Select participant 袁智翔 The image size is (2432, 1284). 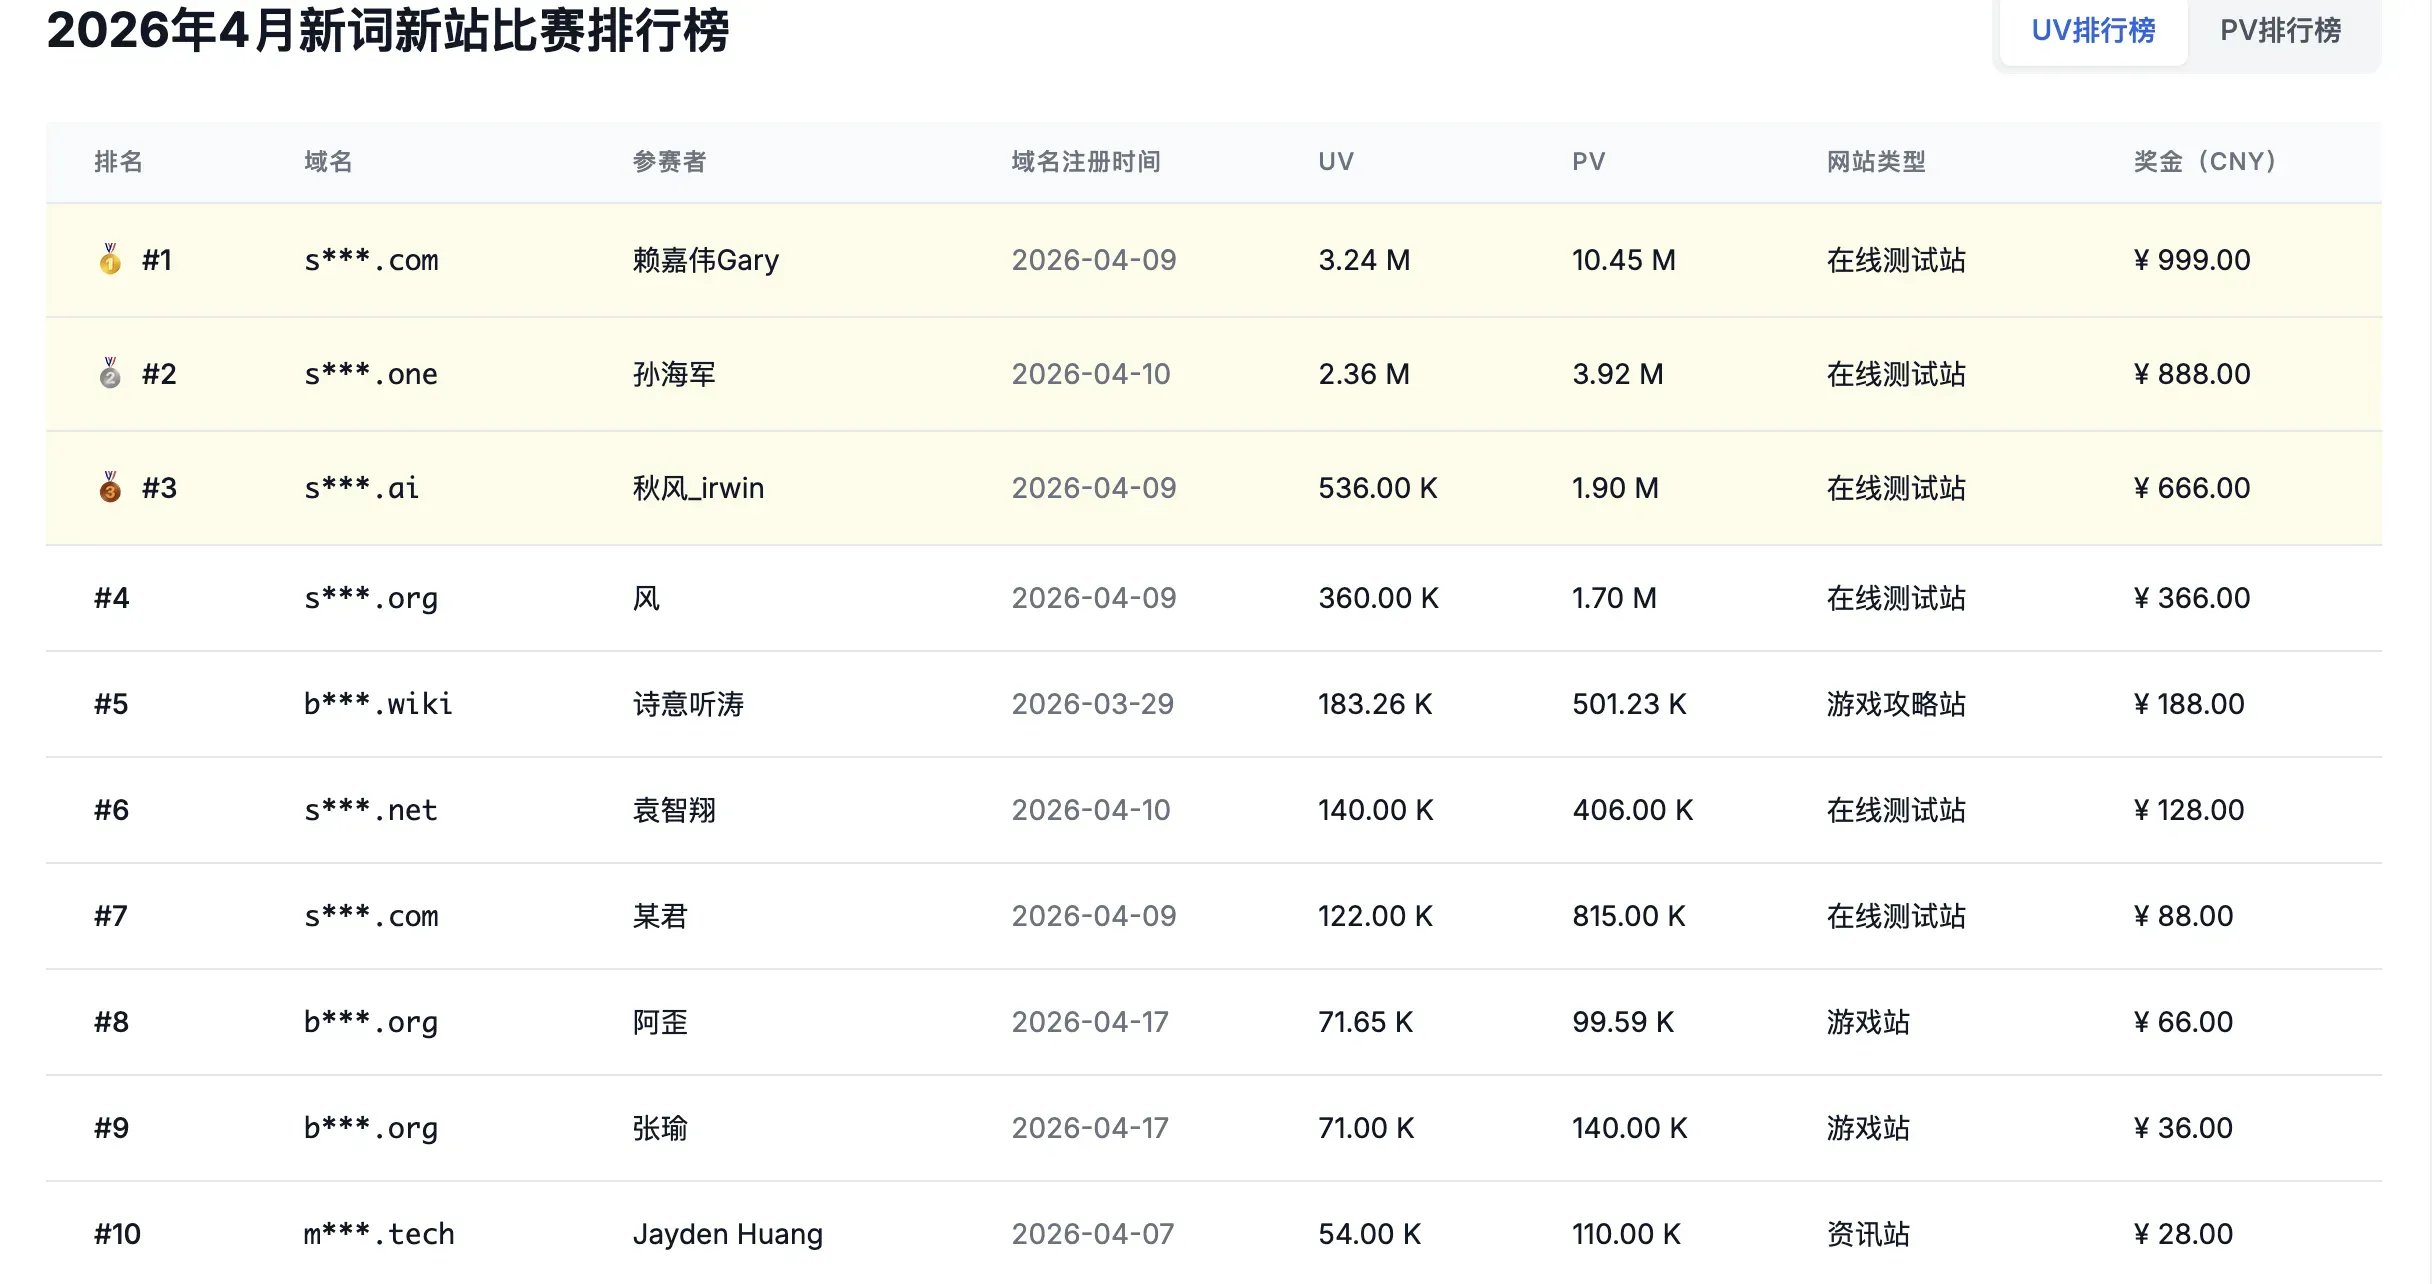674,810
